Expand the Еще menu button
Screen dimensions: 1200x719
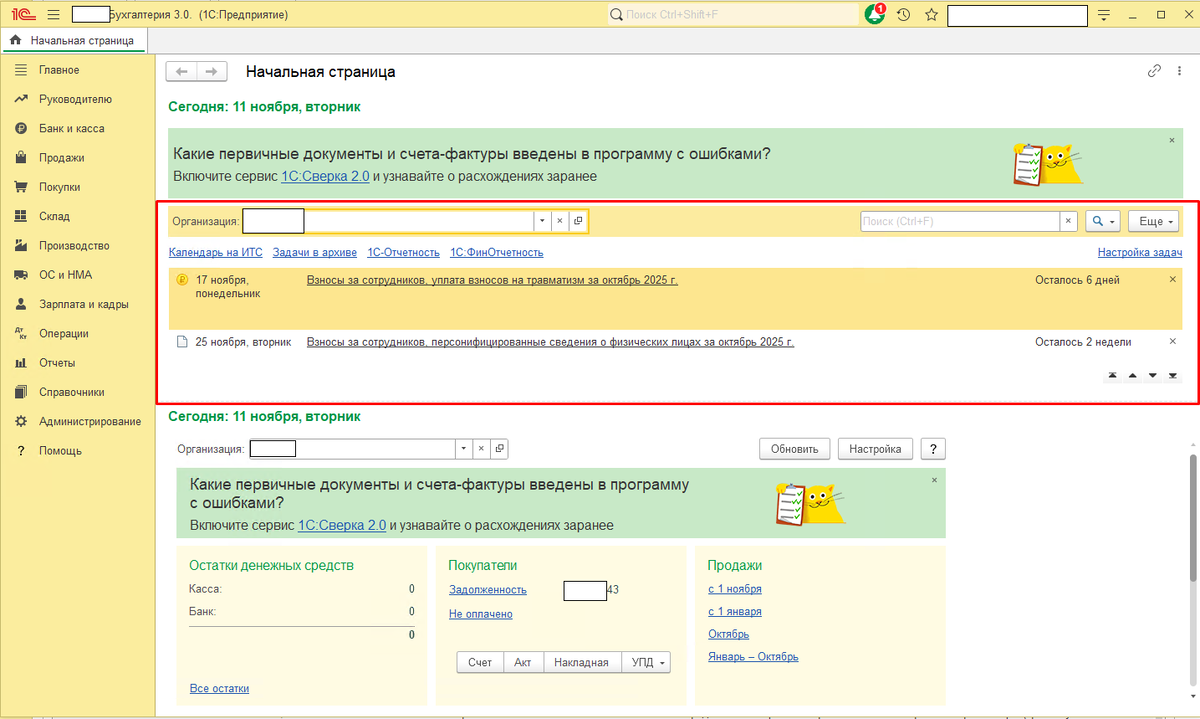(x=1154, y=221)
